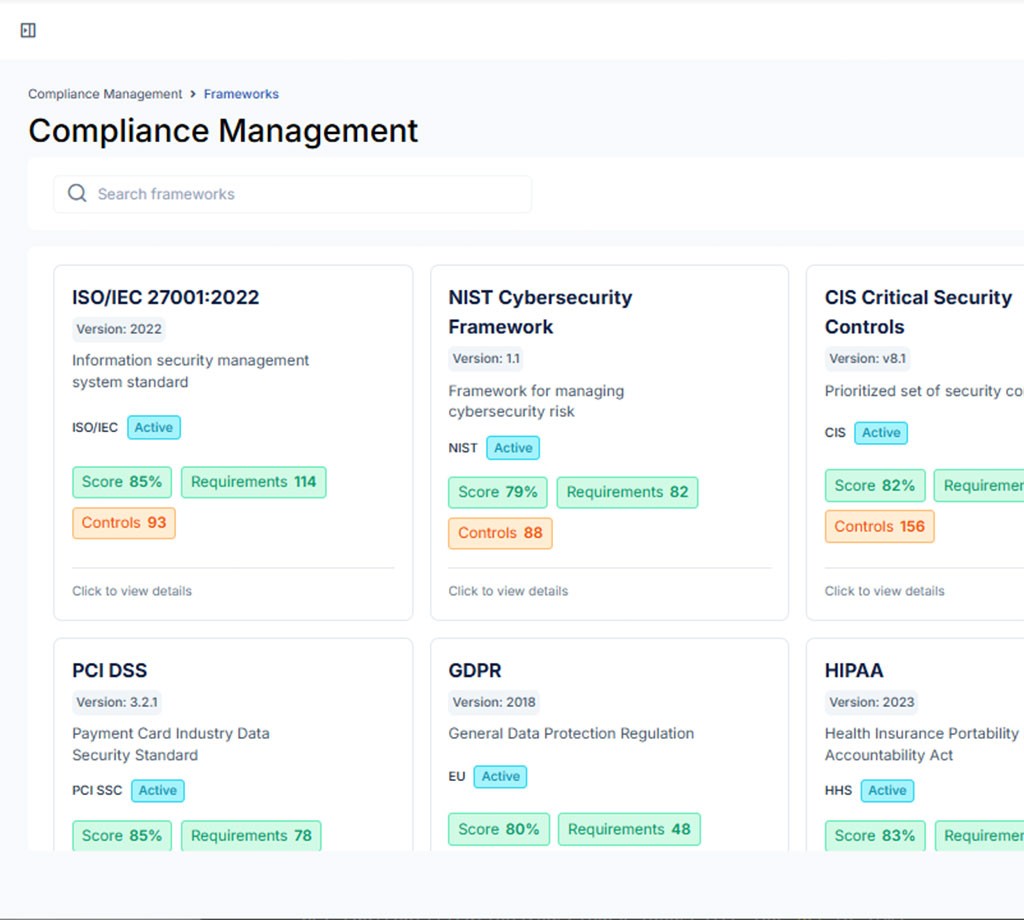1024x920 pixels.
Task: Click the Active badge next to NIST
Action: coord(513,448)
